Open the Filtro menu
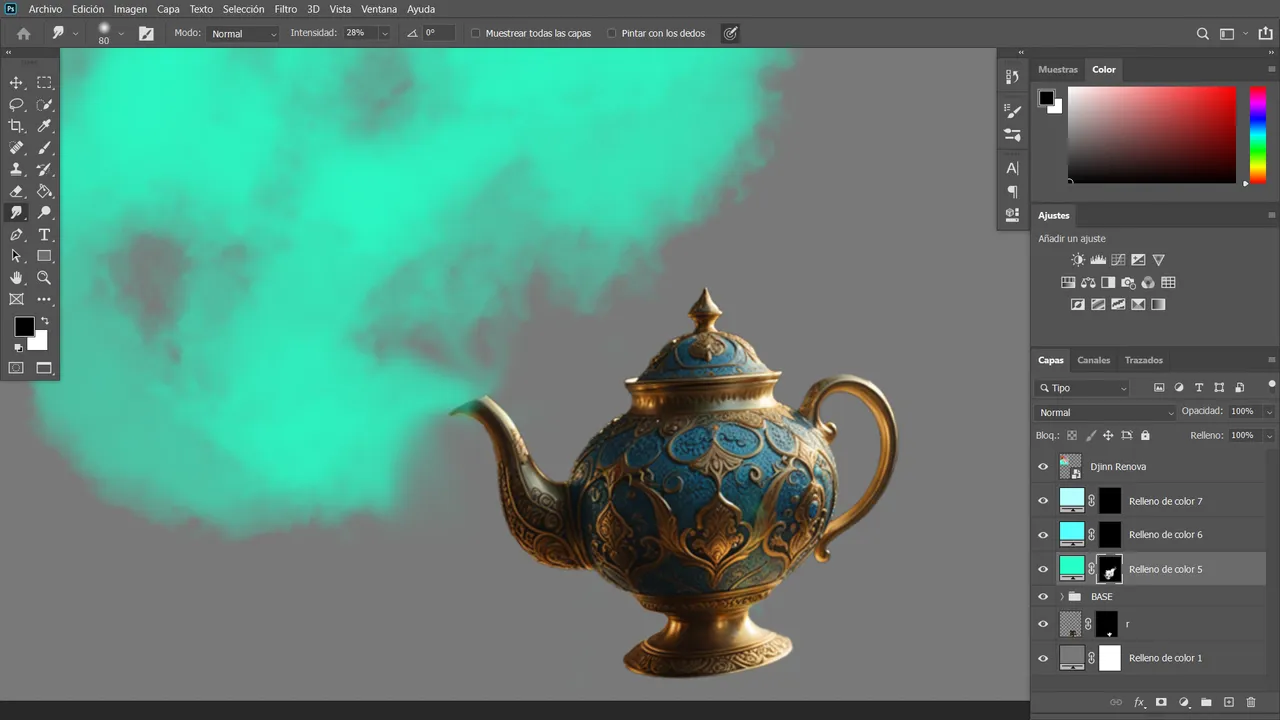This screenshot has height=720, width=1280. (x=286, y=9)
